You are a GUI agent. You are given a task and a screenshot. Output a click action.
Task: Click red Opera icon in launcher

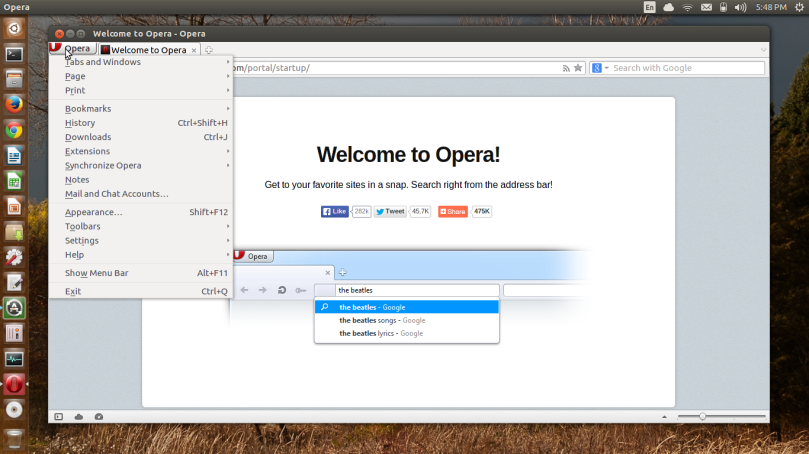point(14,384)
